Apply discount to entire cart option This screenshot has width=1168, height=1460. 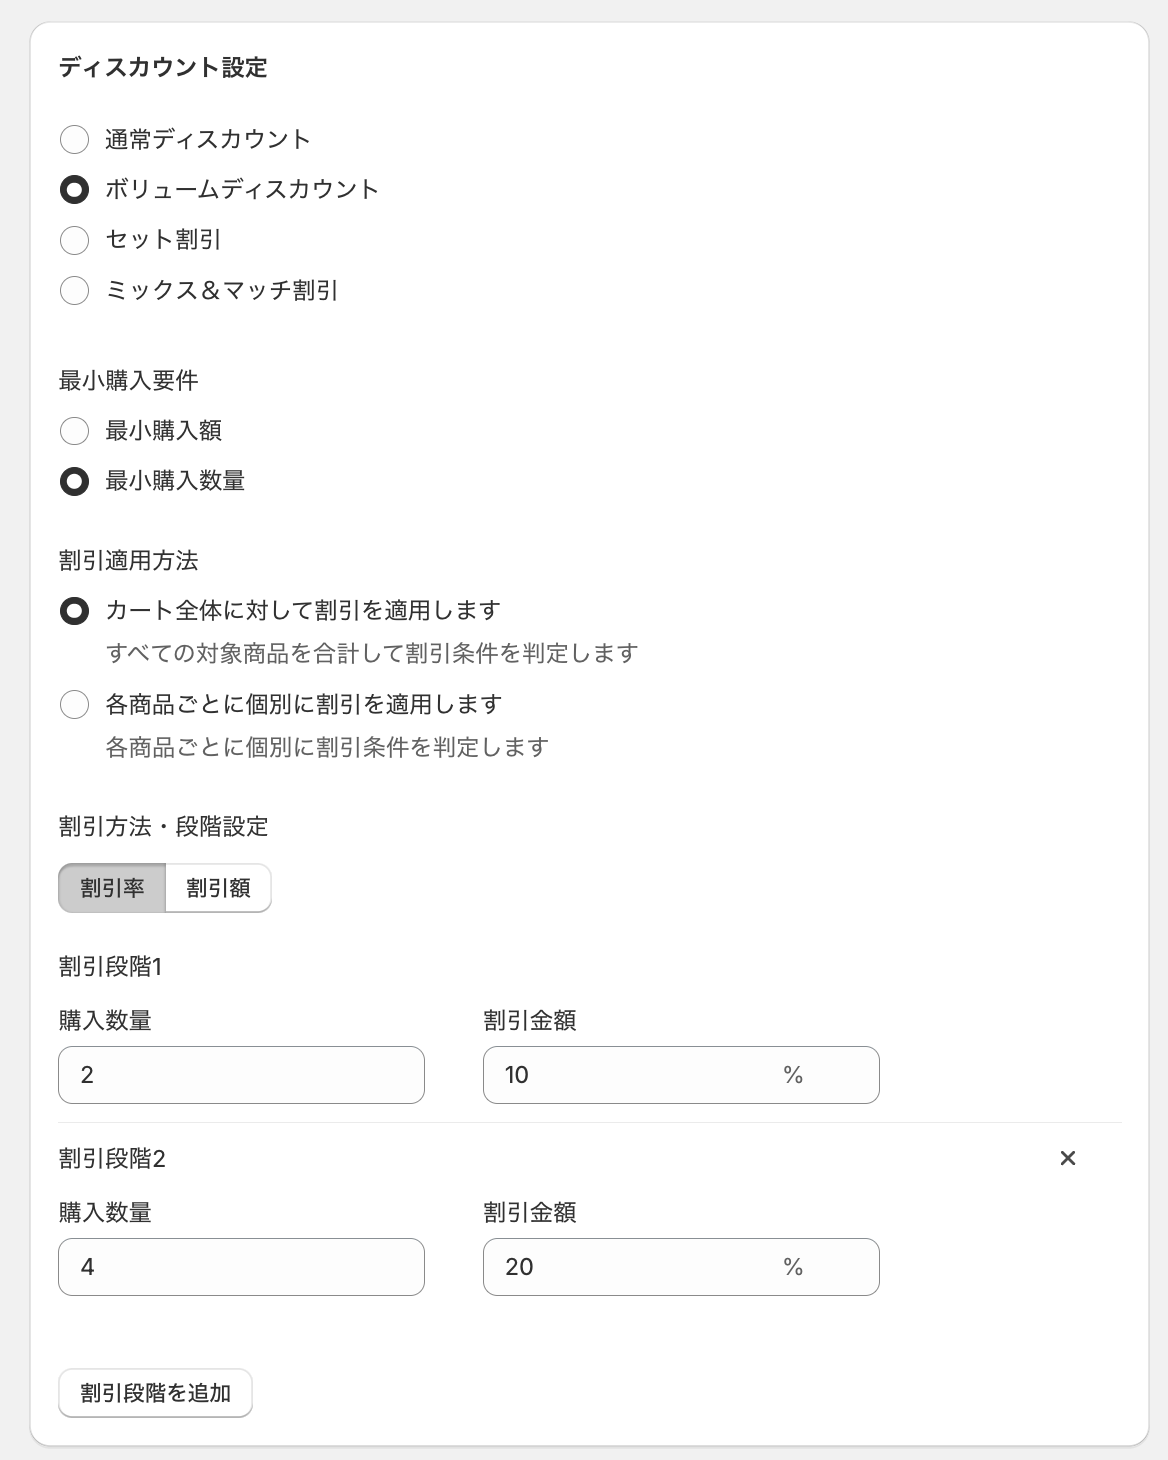pyautogui.click(x=75, y=610)
